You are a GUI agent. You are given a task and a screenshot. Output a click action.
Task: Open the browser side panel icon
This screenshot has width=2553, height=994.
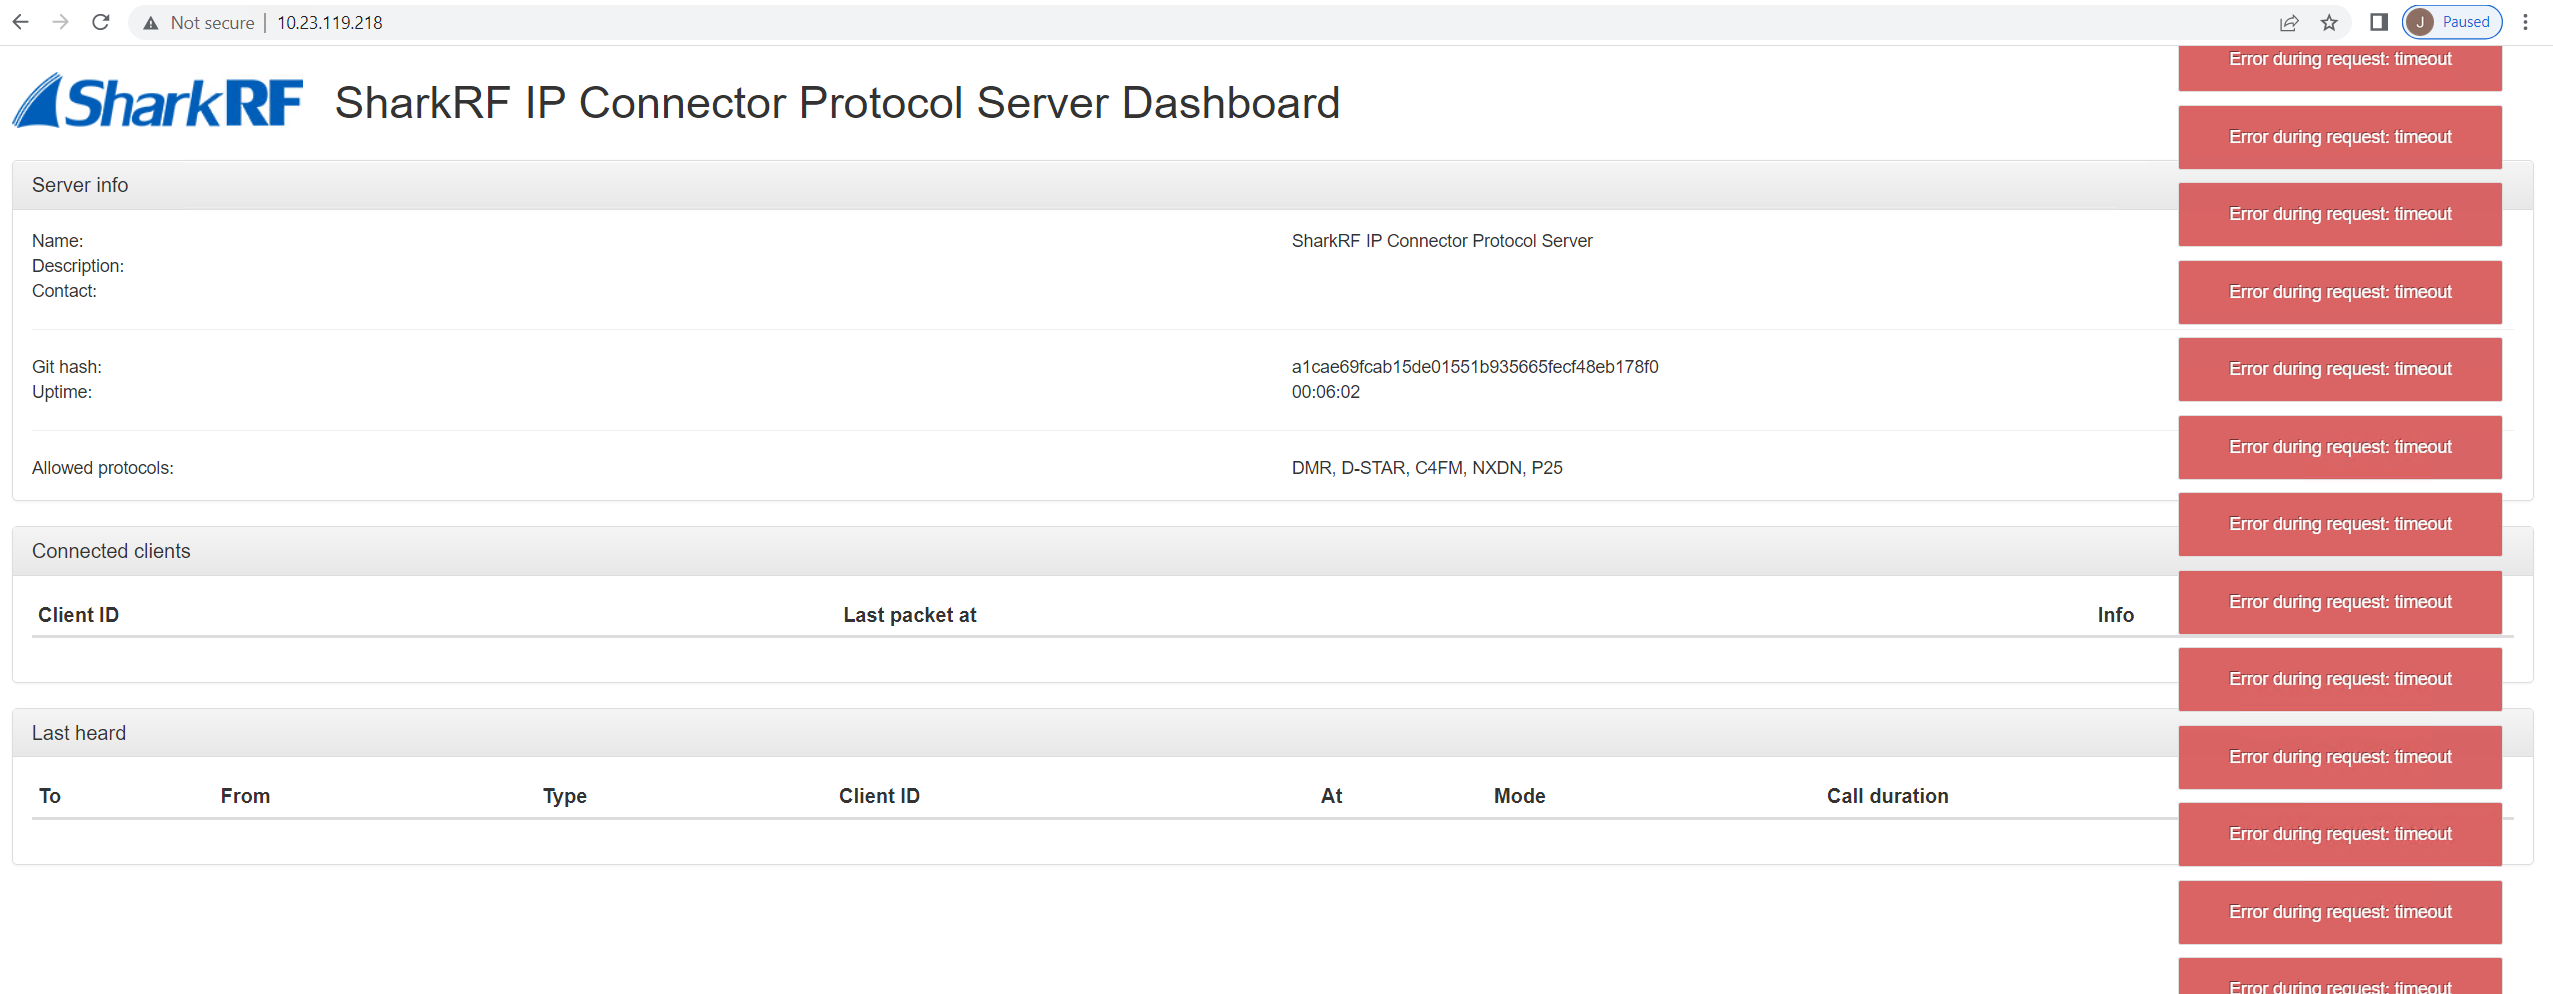[2379, 22]
